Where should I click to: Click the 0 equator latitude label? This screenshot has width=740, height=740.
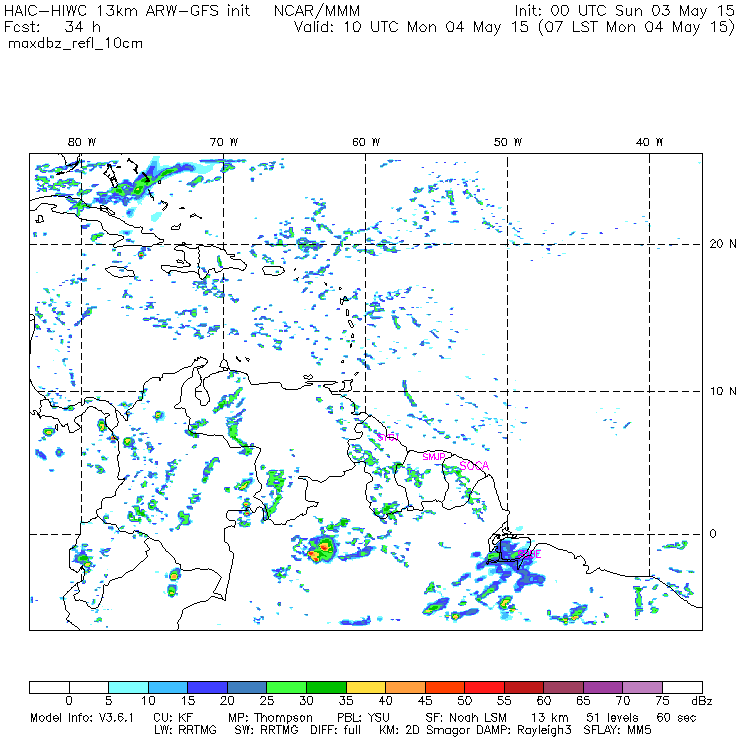click(x=713, y=534)
